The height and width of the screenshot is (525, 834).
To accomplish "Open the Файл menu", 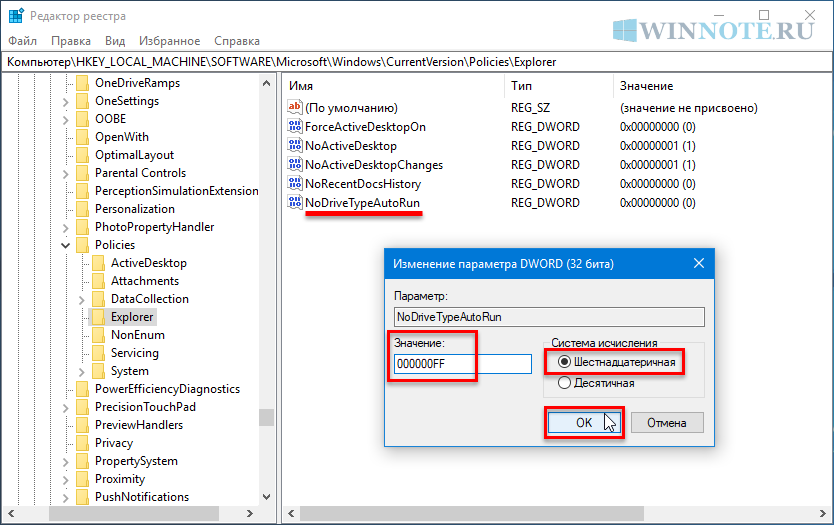I will click(x=22, y=41).
